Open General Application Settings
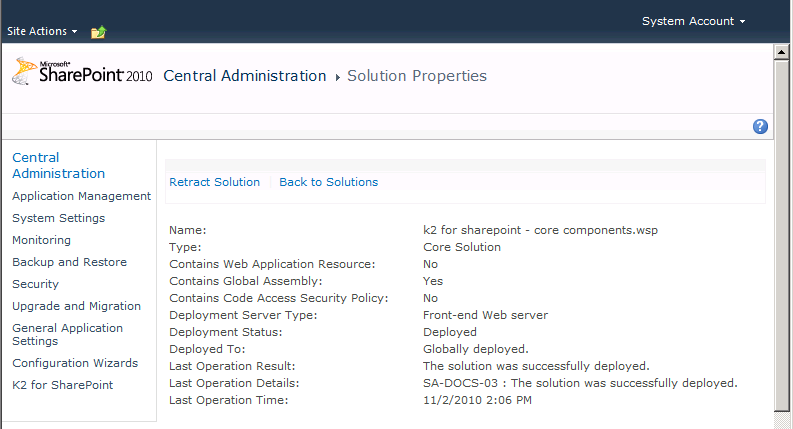 click(67, 334)
